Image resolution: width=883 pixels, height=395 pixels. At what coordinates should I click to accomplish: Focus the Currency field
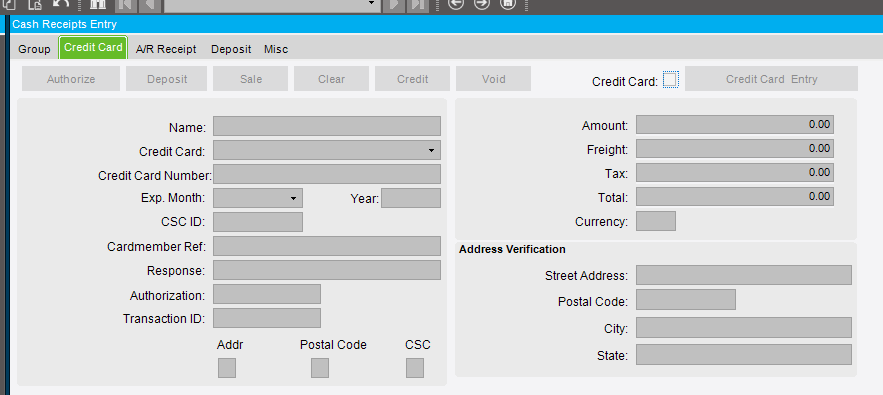[656, 221]
